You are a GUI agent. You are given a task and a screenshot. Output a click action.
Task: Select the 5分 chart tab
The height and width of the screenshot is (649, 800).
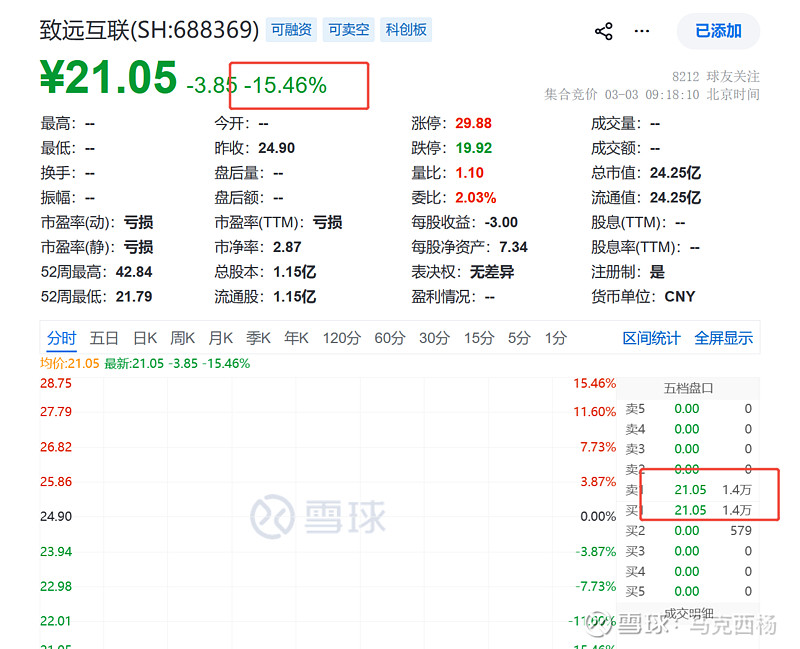(x=519, y=338)
